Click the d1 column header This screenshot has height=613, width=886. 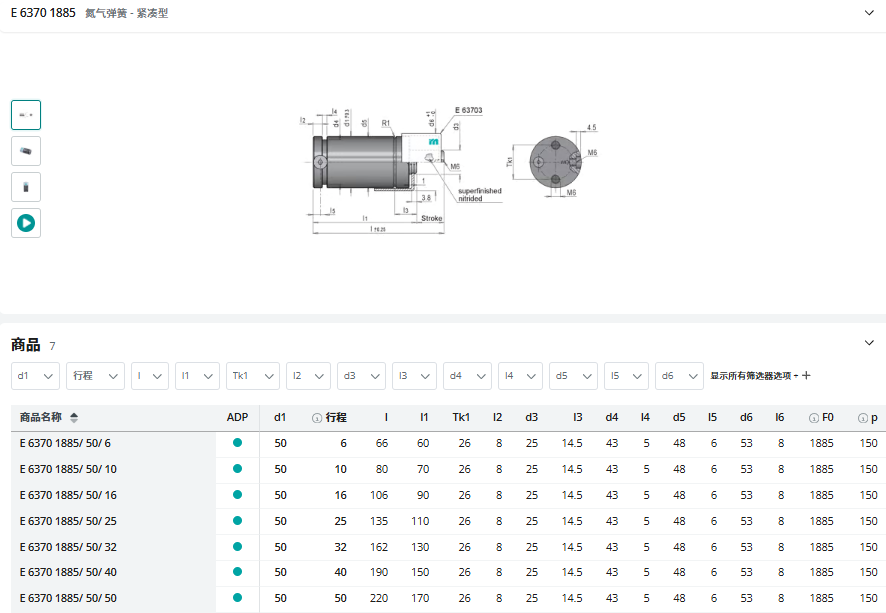tap(280, 418)
